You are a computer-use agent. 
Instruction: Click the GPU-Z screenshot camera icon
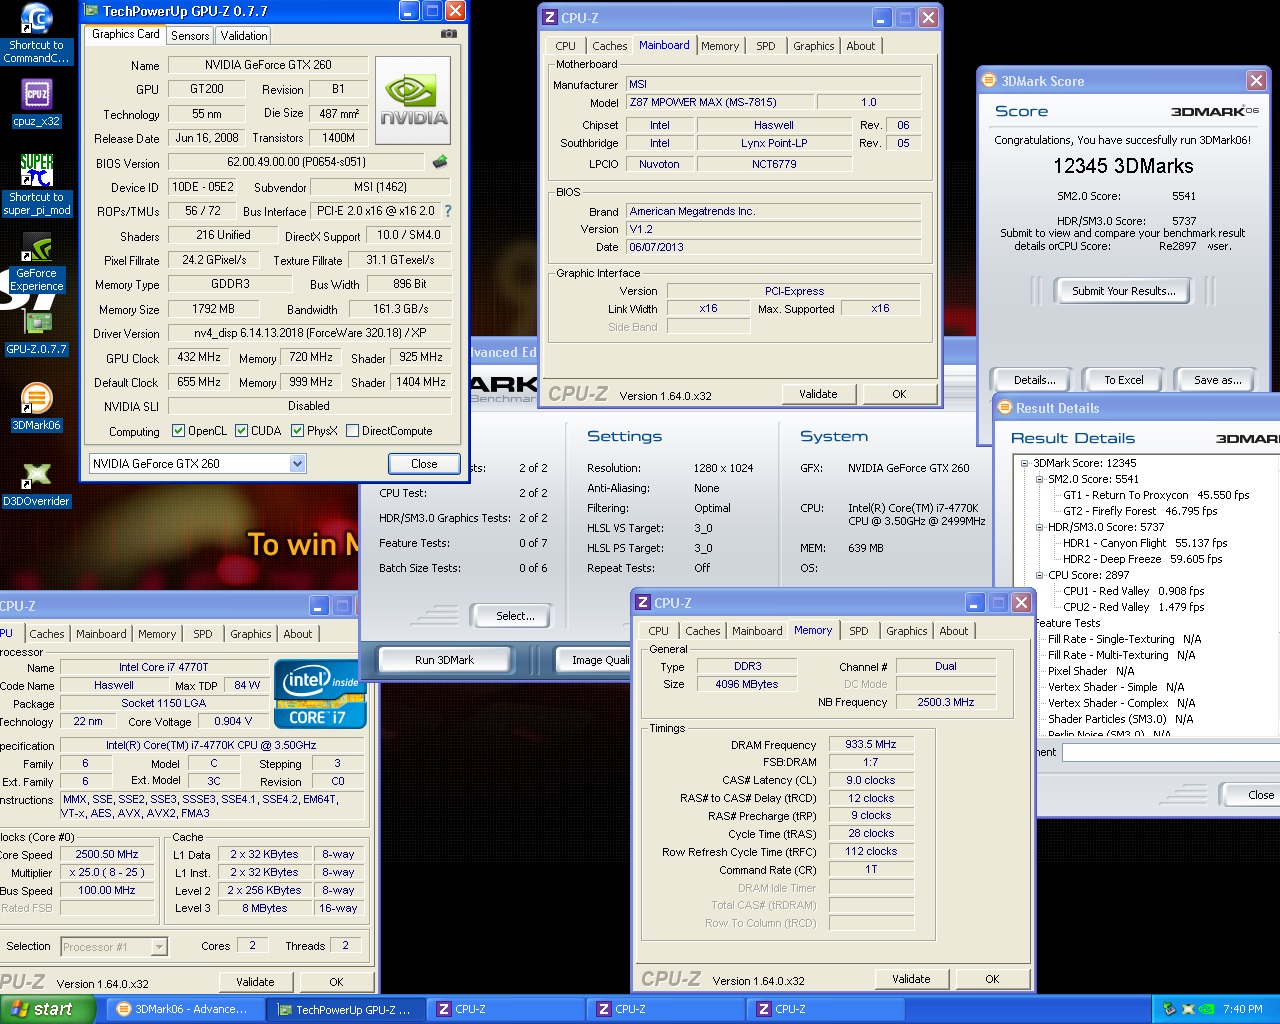coord(449,34)
